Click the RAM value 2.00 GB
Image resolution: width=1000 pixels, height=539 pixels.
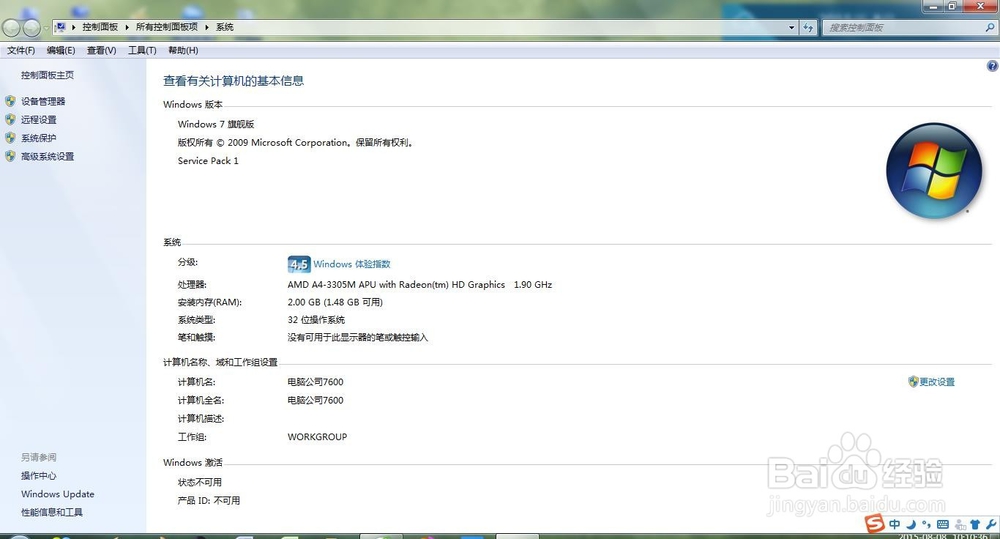[335, 302]
